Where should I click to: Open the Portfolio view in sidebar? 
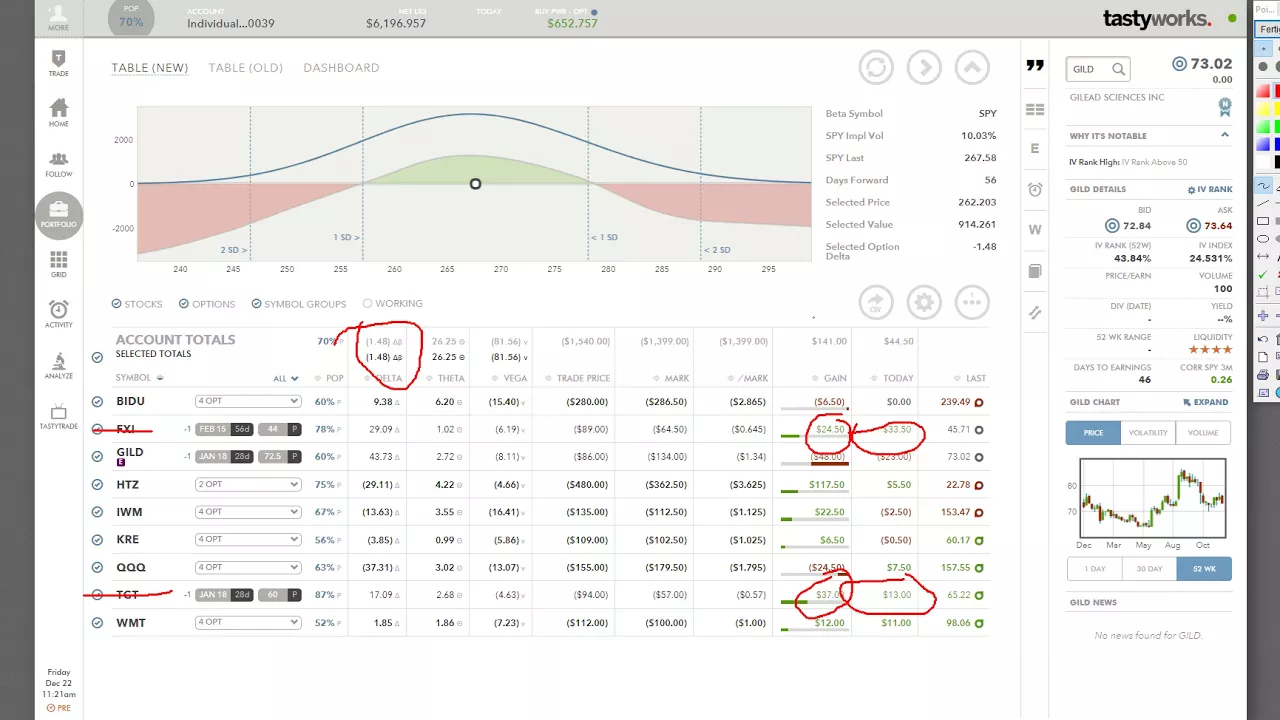tap(59, 215)
